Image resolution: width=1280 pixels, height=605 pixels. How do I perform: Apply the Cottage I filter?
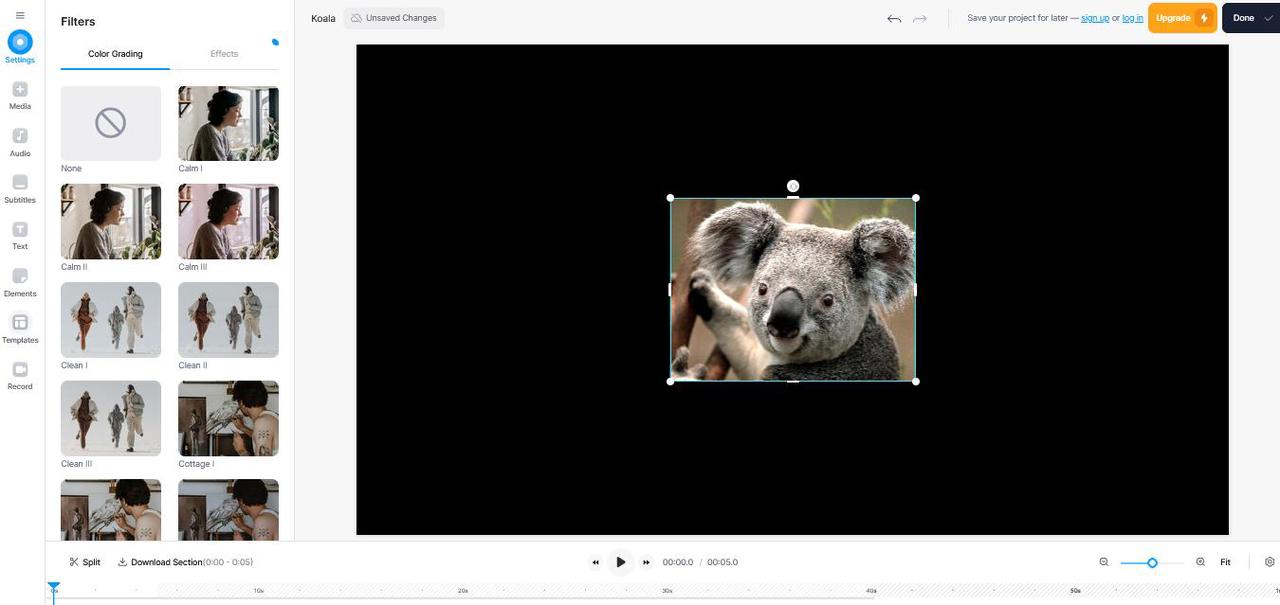228,418
